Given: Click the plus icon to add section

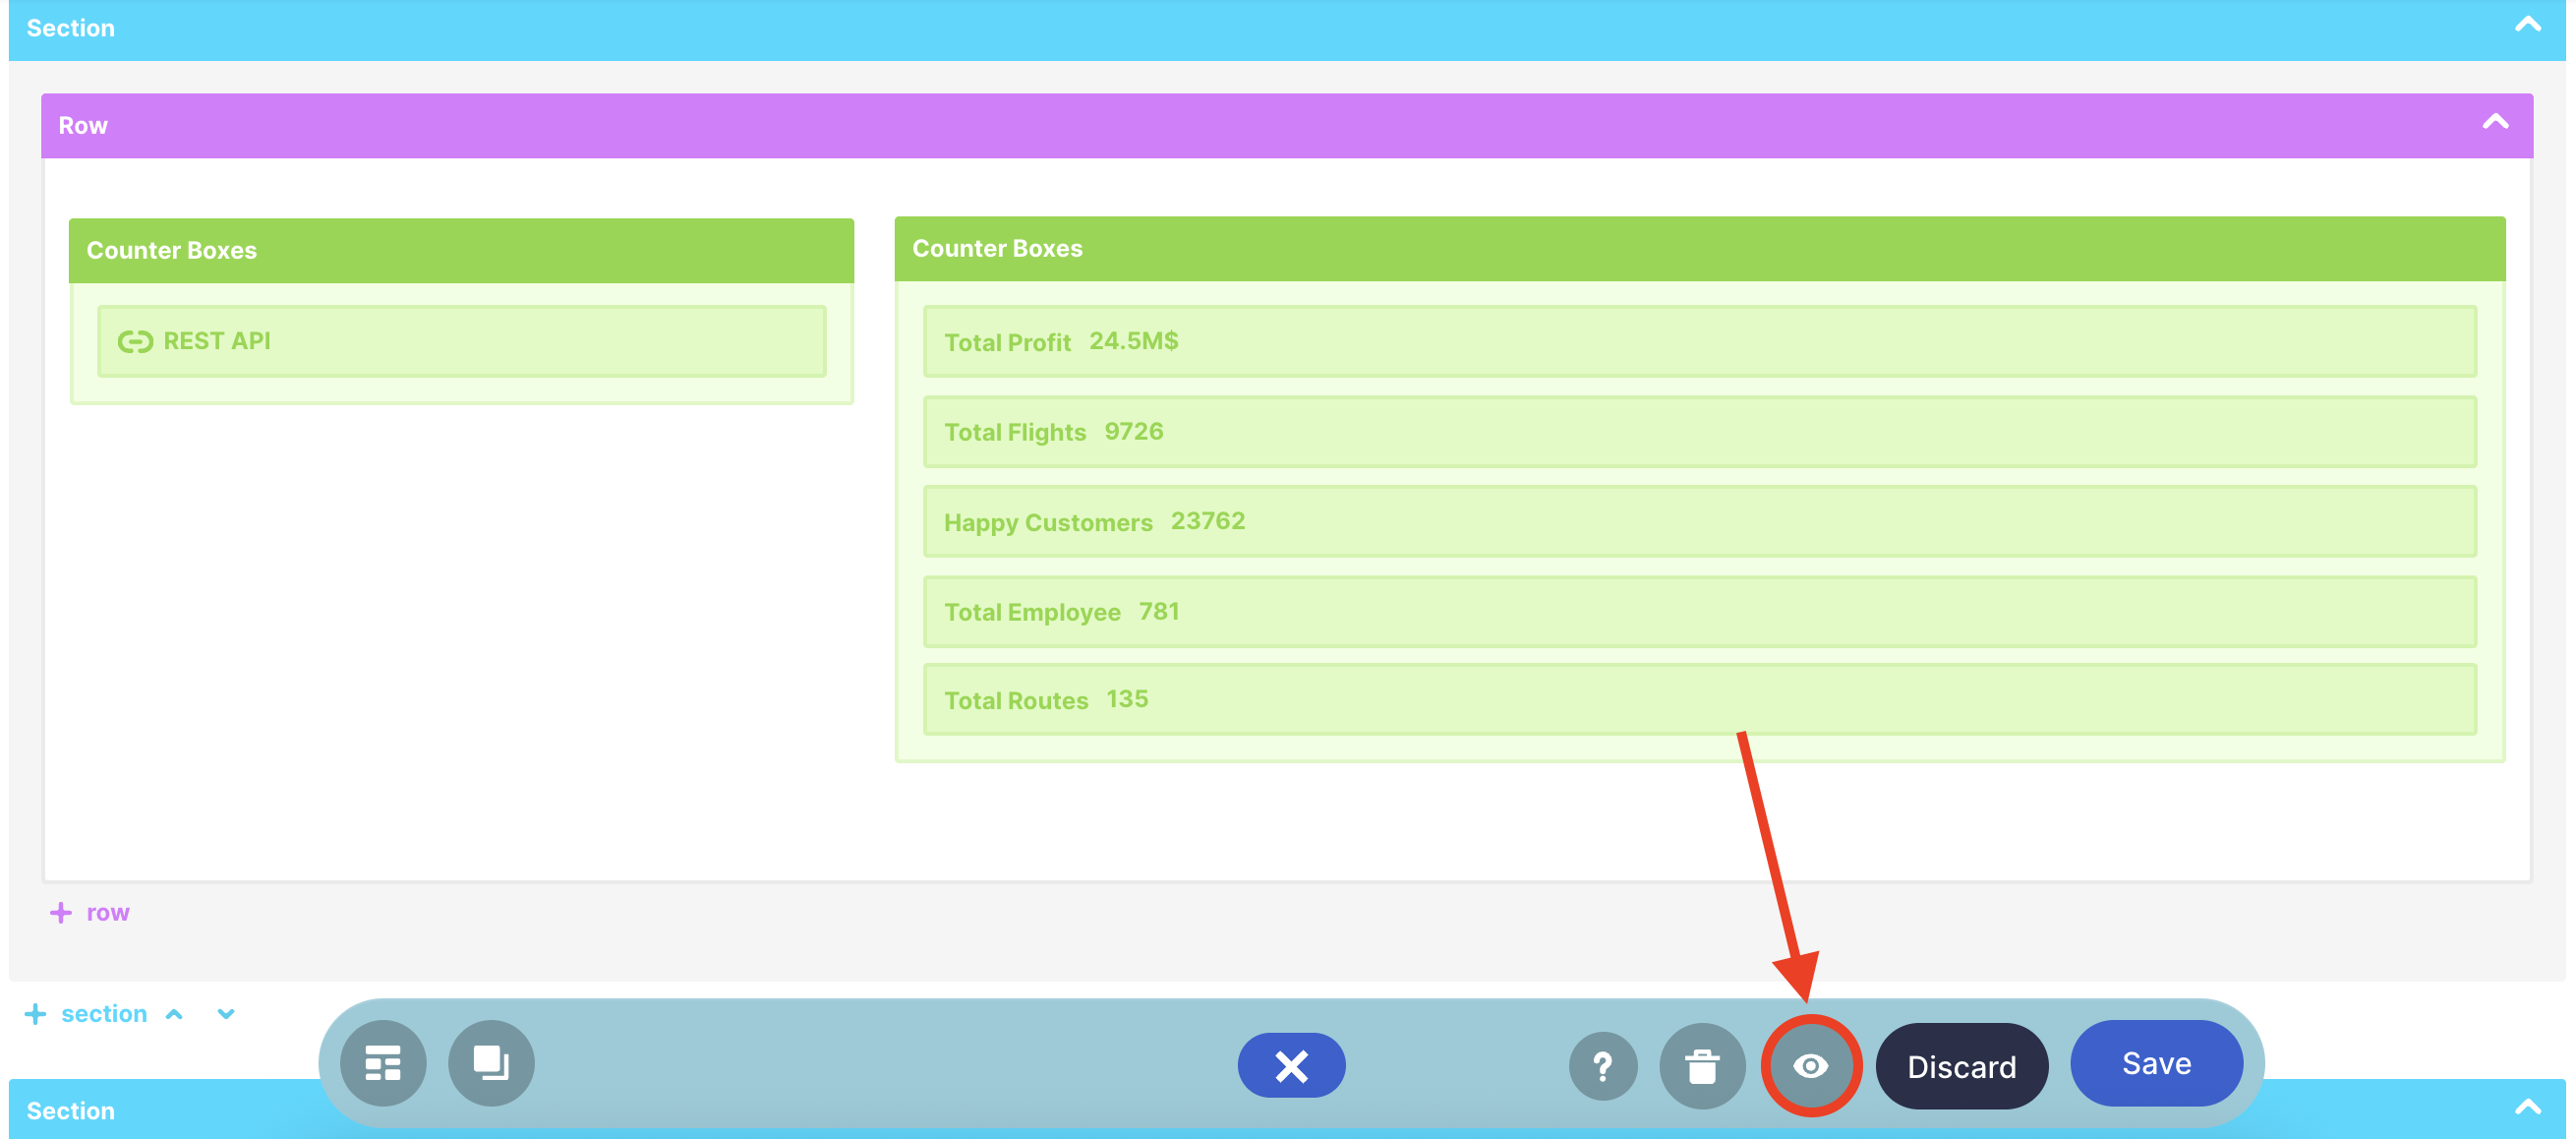Looking at the screenshot, I should tap(35, 1014).
